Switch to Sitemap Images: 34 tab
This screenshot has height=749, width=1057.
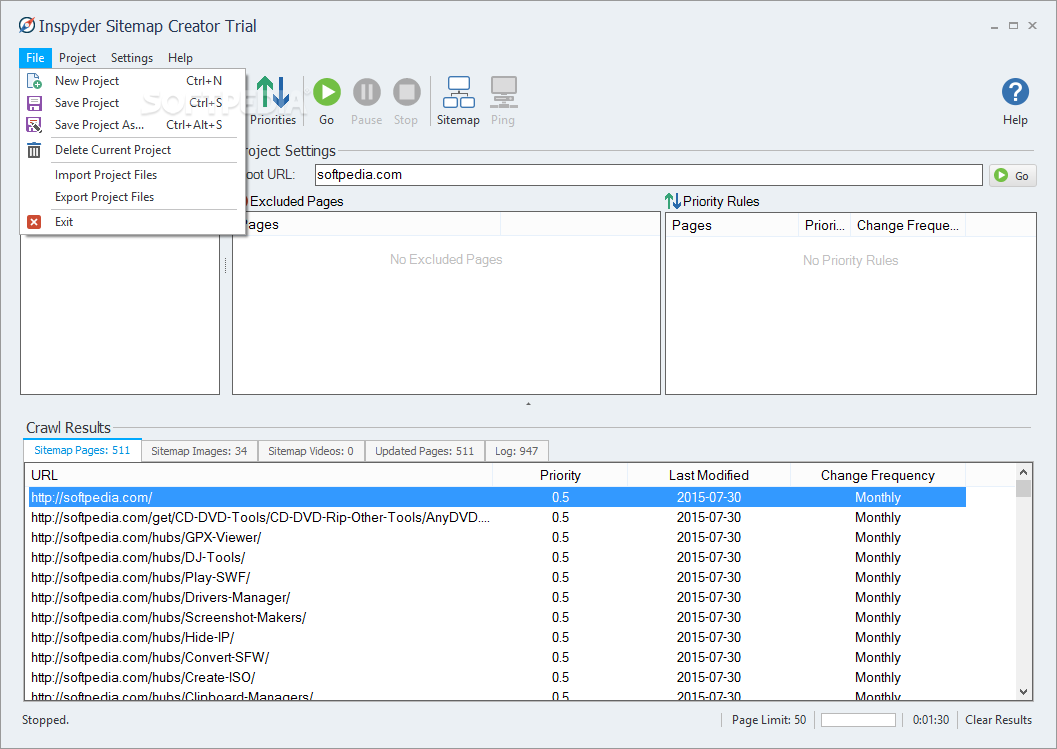[200, 451]
